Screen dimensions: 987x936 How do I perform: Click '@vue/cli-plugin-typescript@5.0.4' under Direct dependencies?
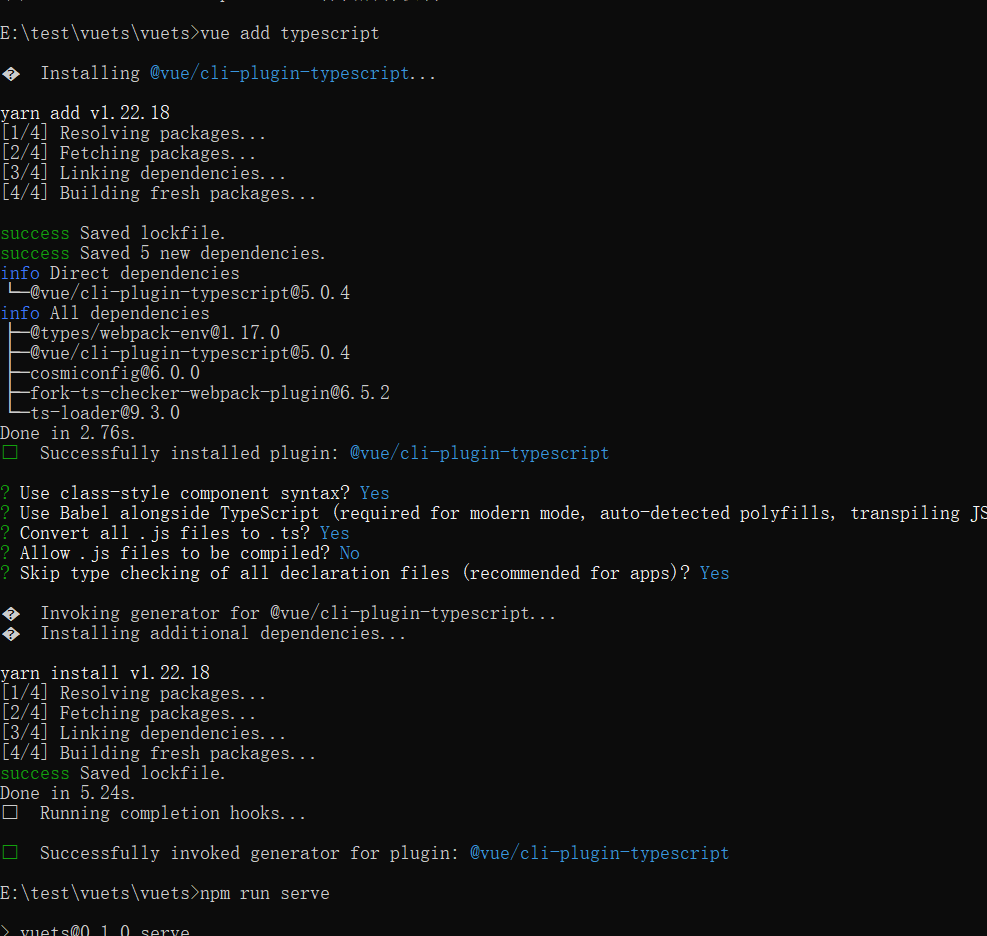tap(189, 293)
